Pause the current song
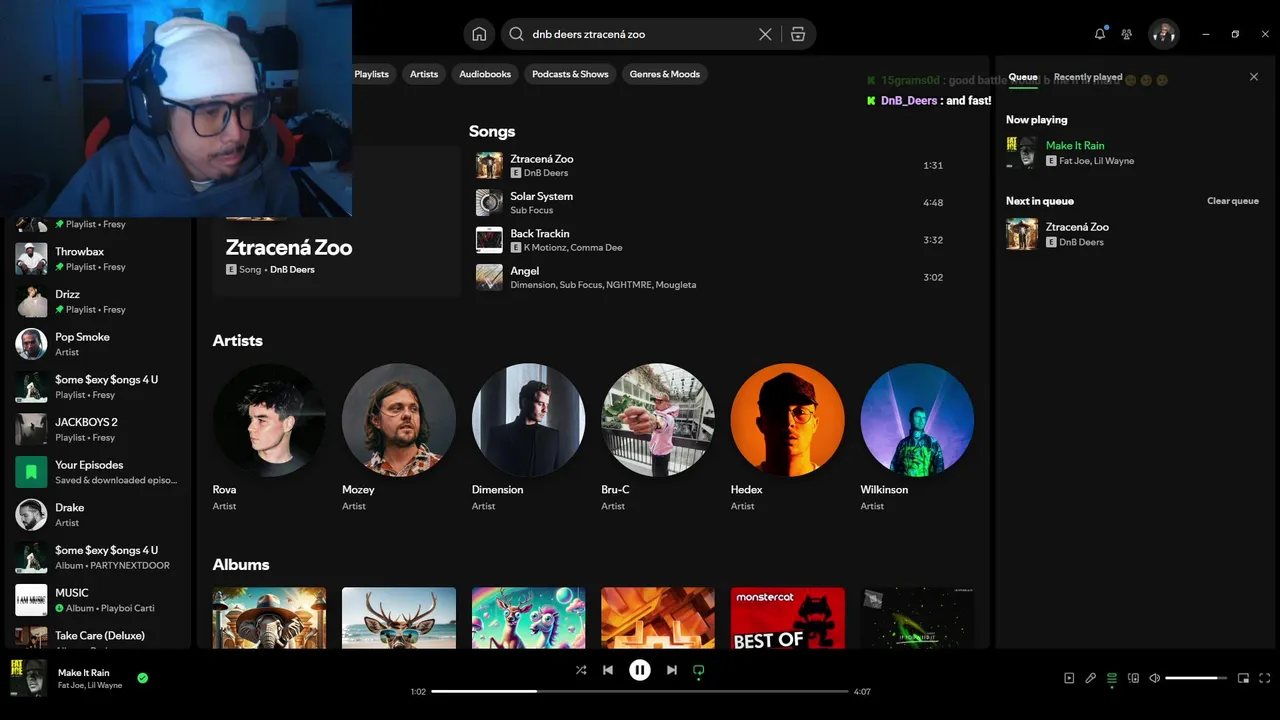 [640, 670]
